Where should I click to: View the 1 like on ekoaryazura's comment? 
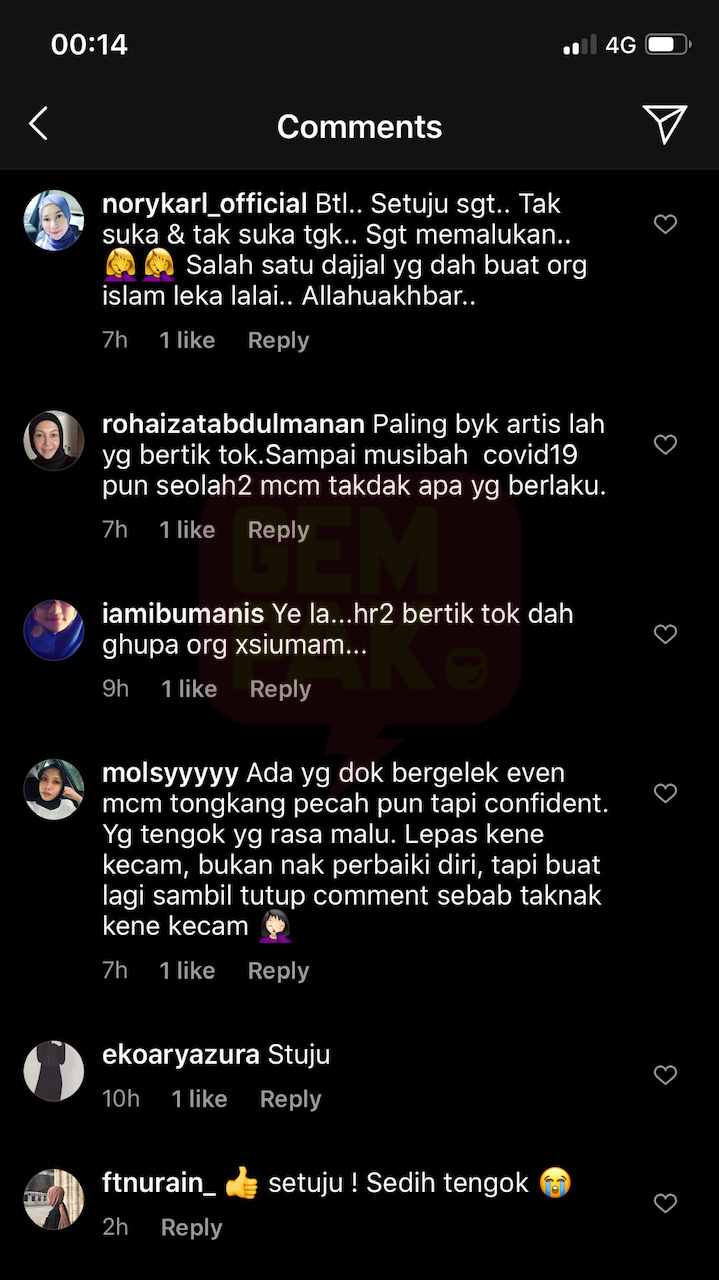[x=199, y=1099]
